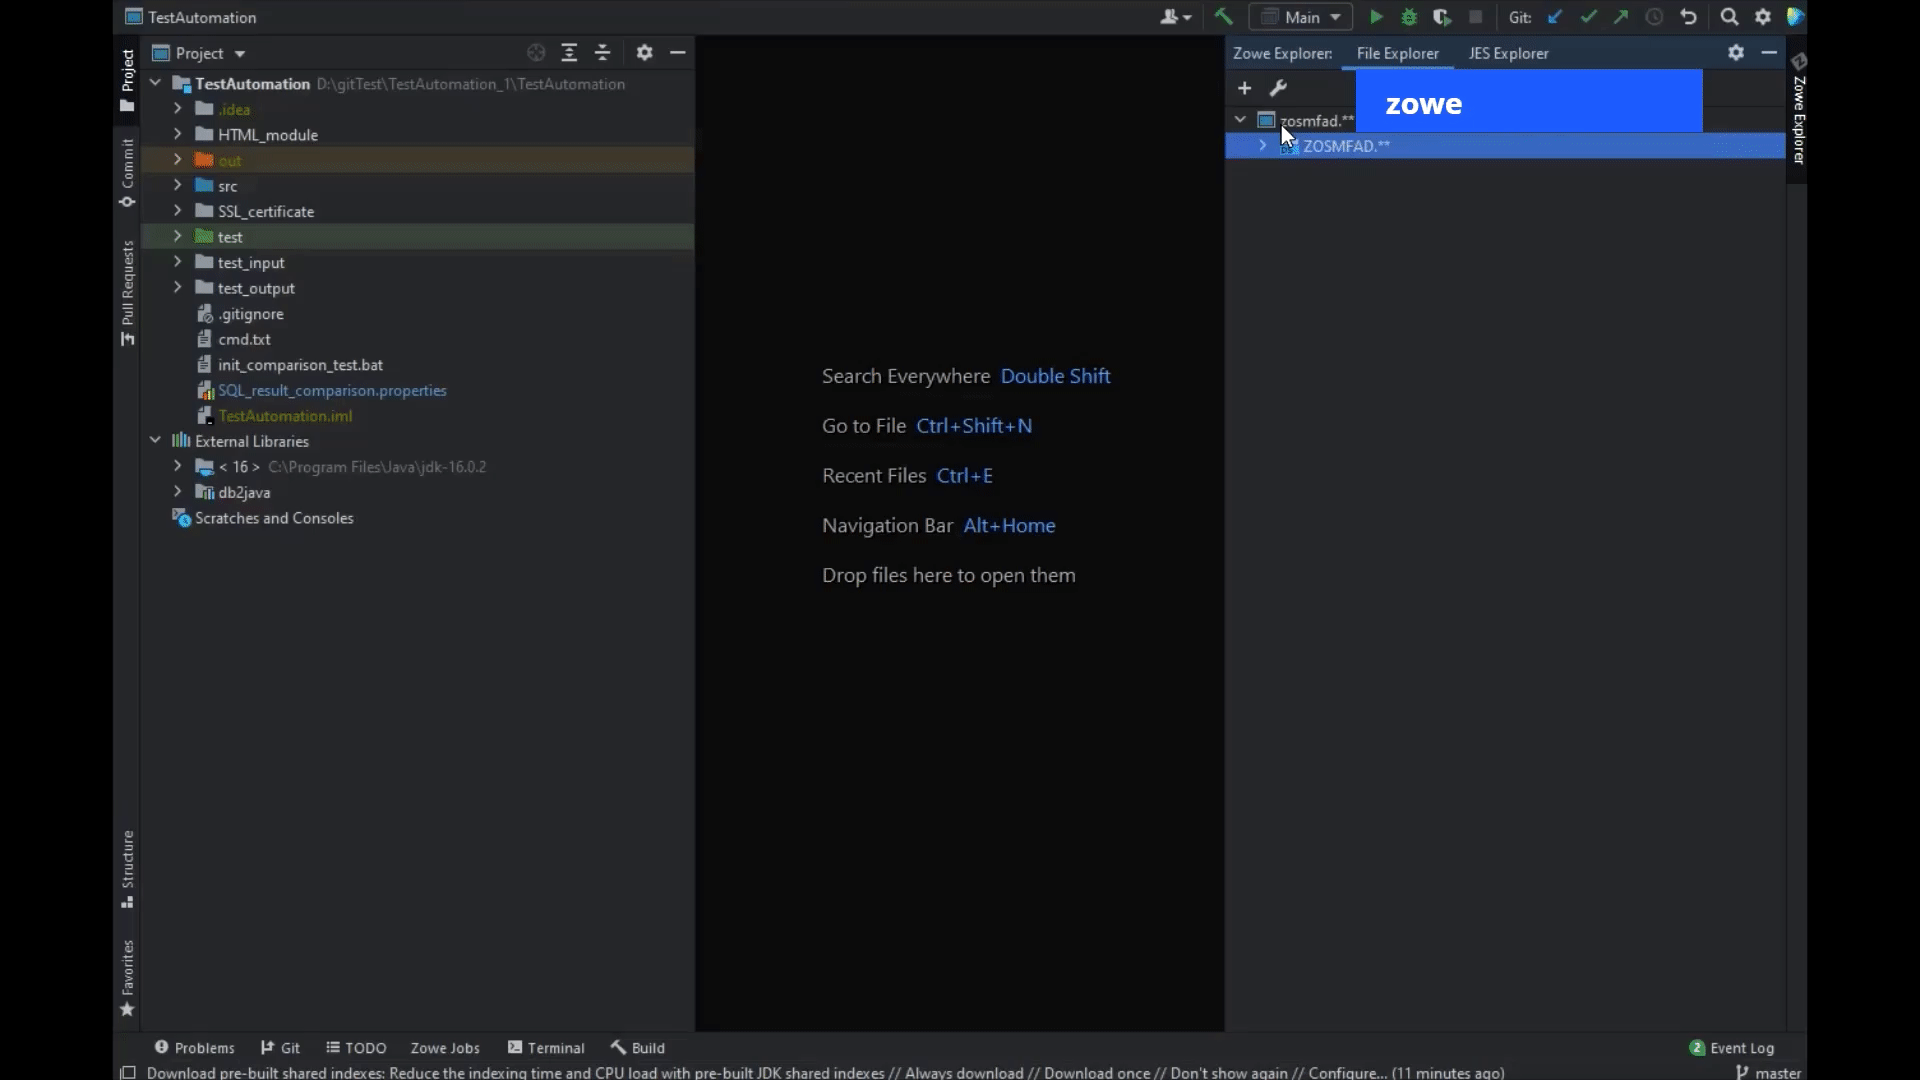Click the Debug run icon in toolbar
This screenshot has height=1080, width=1920.
coord(1410,16)
